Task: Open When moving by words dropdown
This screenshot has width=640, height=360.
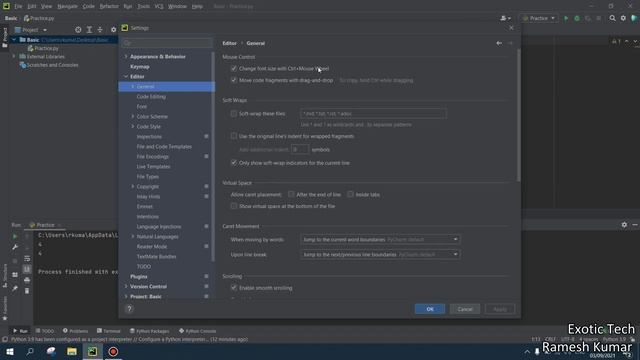Action: (x=380, y=240)
